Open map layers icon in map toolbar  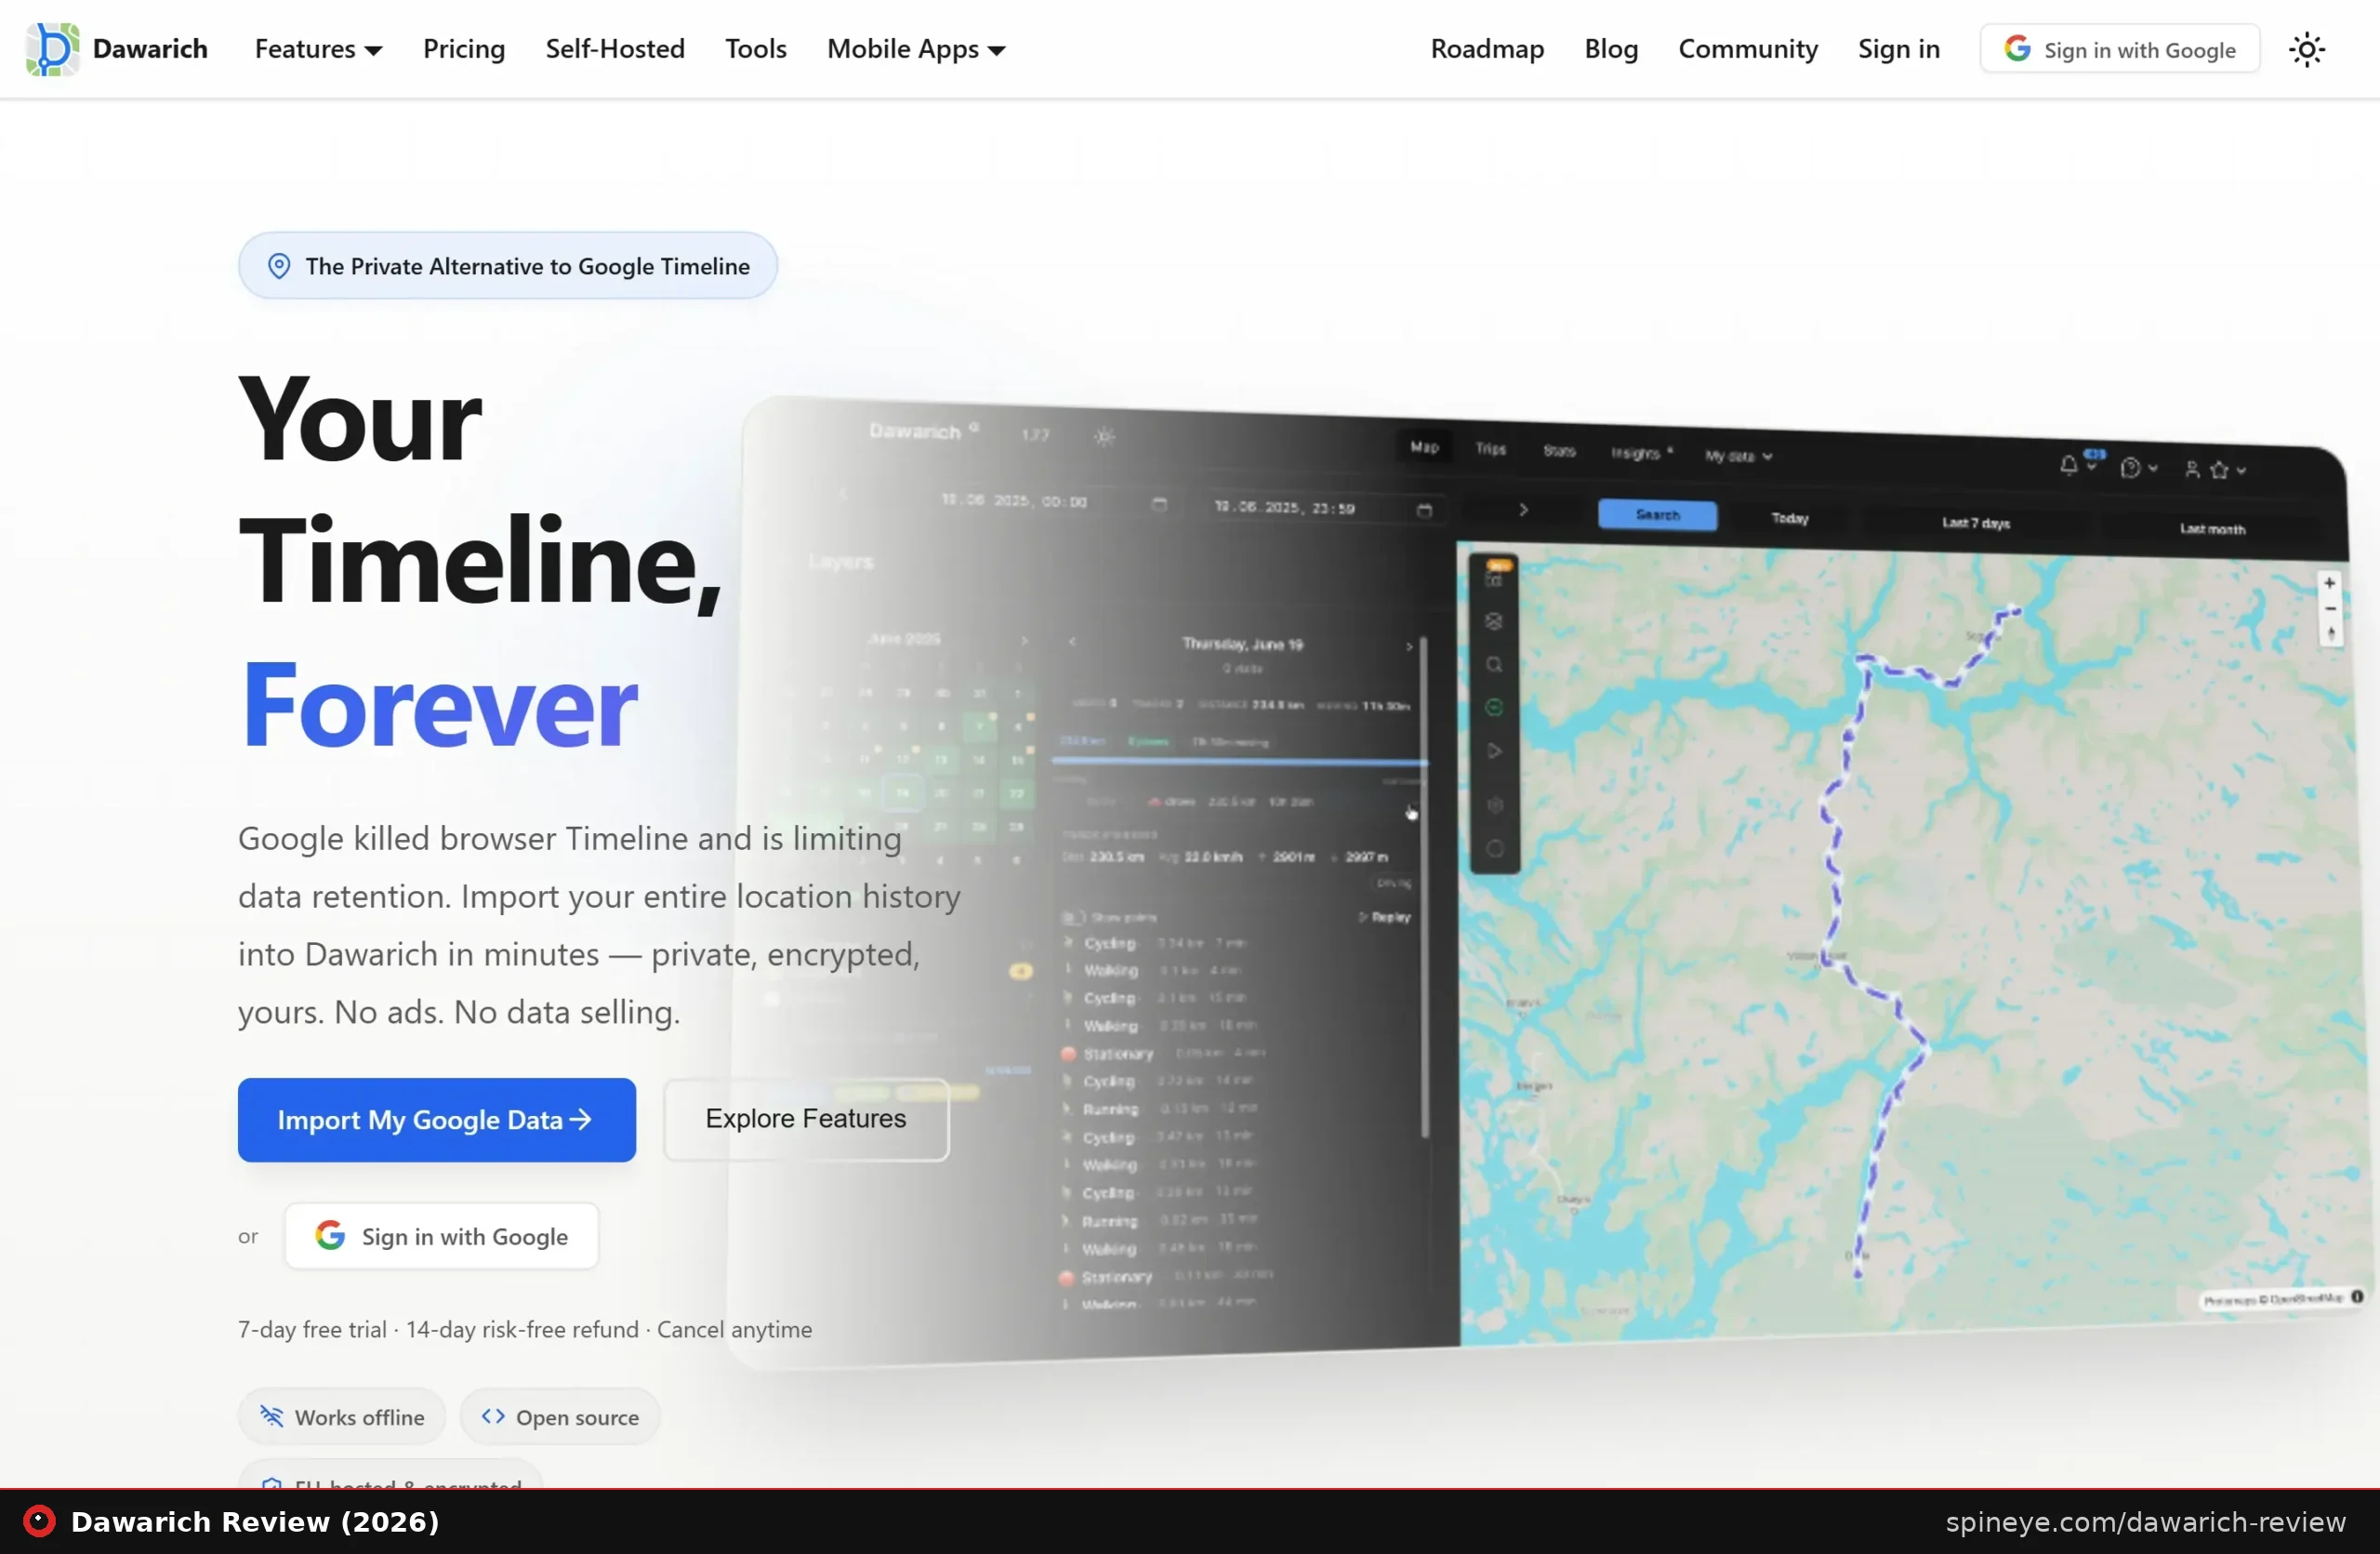click(x=1494, y=621)
